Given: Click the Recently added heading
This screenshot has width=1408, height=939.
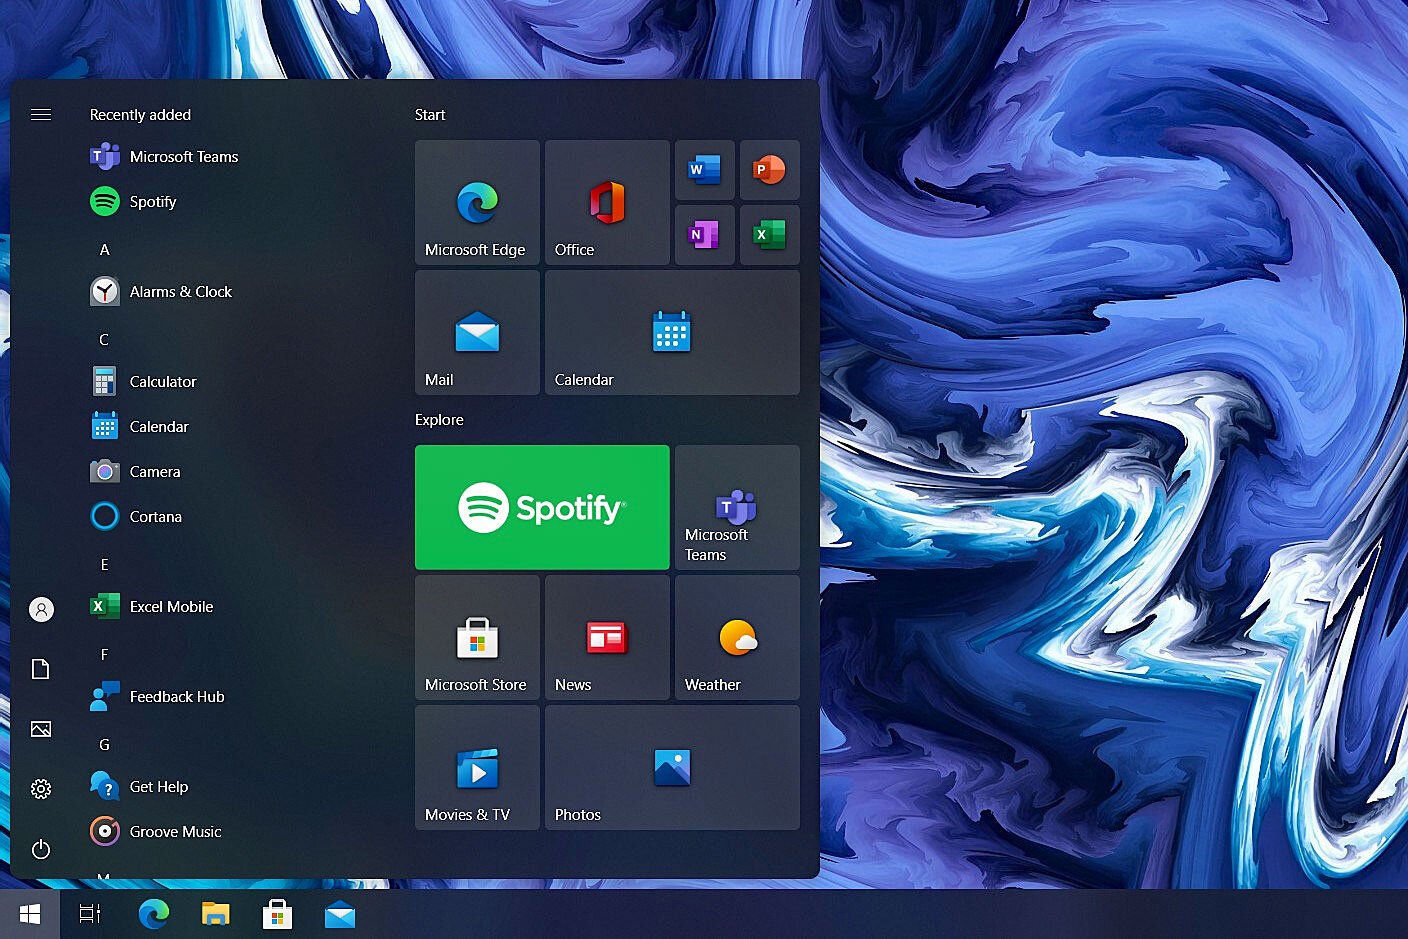Looking at the screenshot, I should coord(140,115).
